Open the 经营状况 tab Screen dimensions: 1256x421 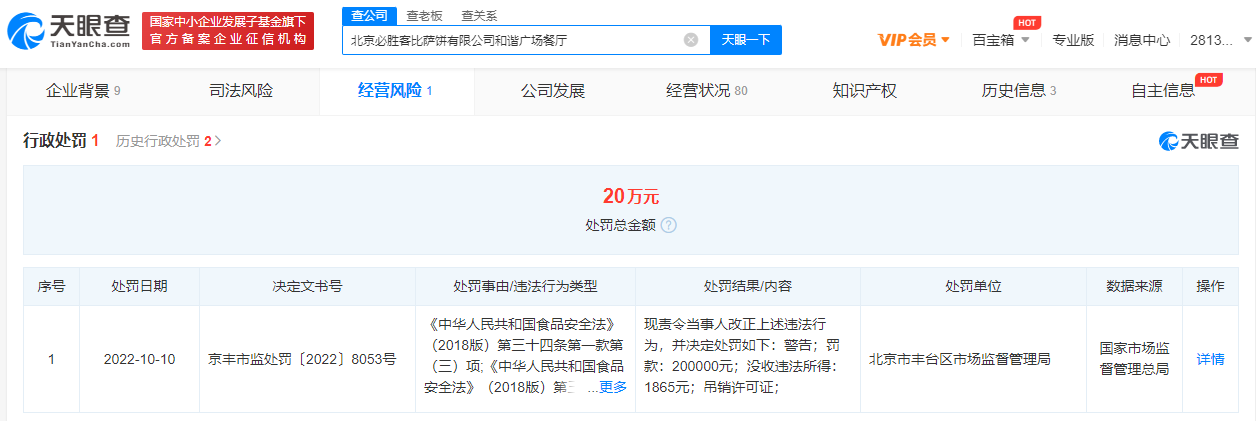tap(707, 91)
